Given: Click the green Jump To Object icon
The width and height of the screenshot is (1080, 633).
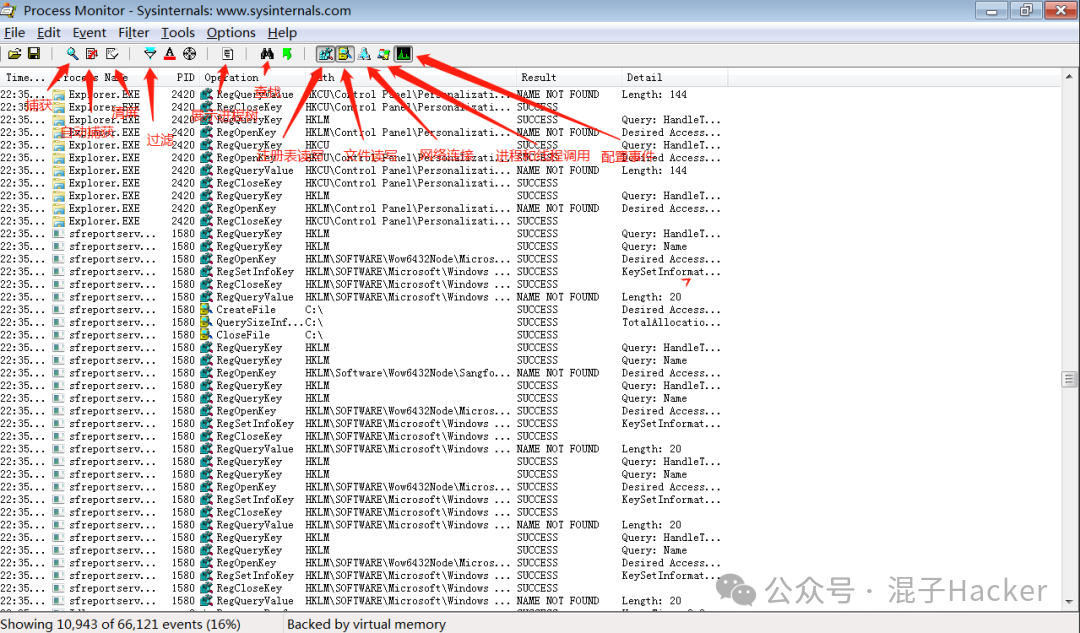Looking at the screenshot, I should point(287,54).
